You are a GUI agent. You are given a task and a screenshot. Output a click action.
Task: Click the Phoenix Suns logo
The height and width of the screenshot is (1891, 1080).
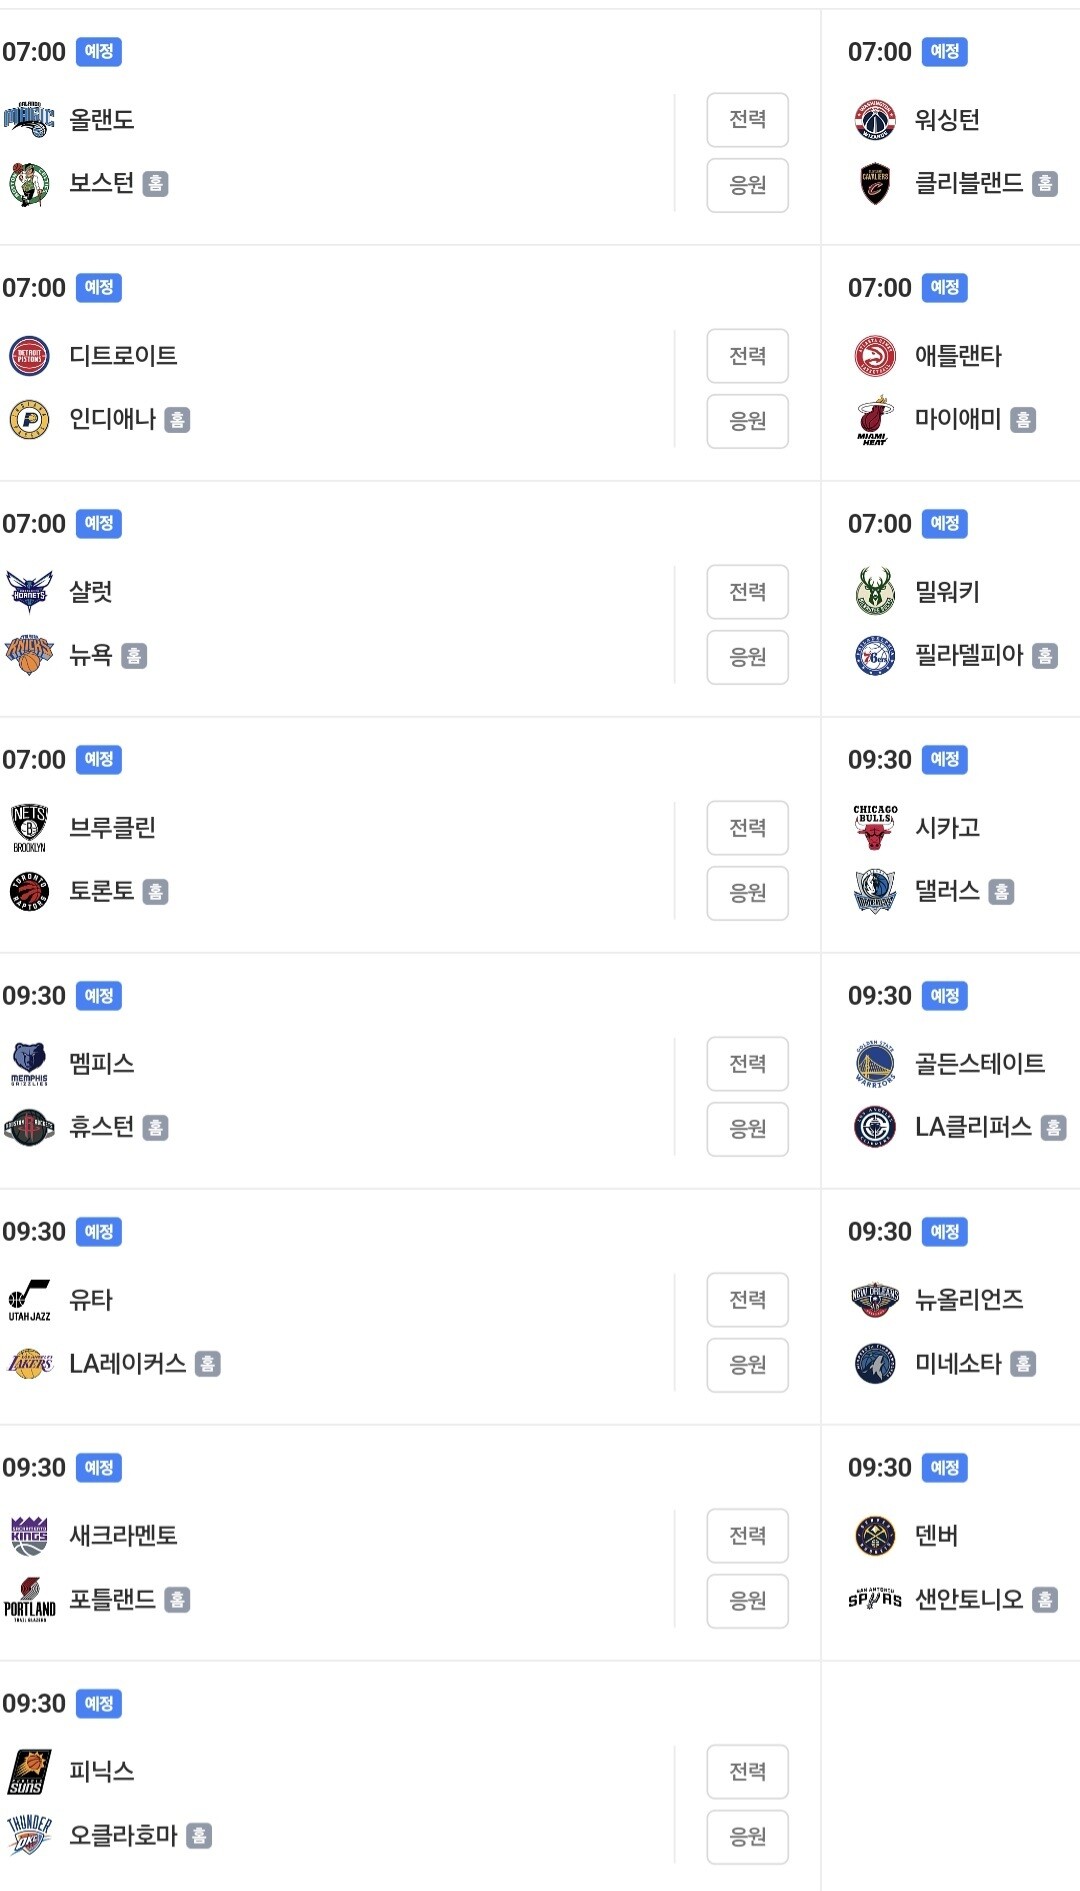(29, 1772)
